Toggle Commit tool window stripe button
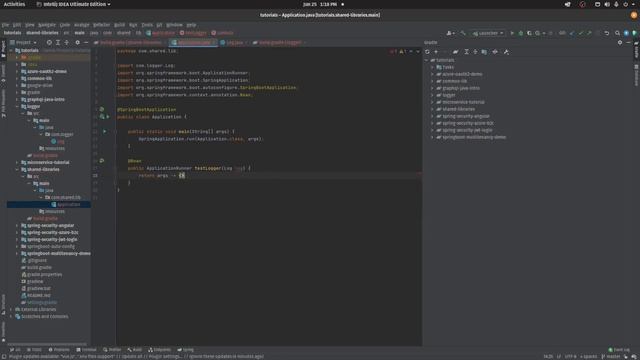The height and width of the screenshot is (360, 640). pos(3,74)
